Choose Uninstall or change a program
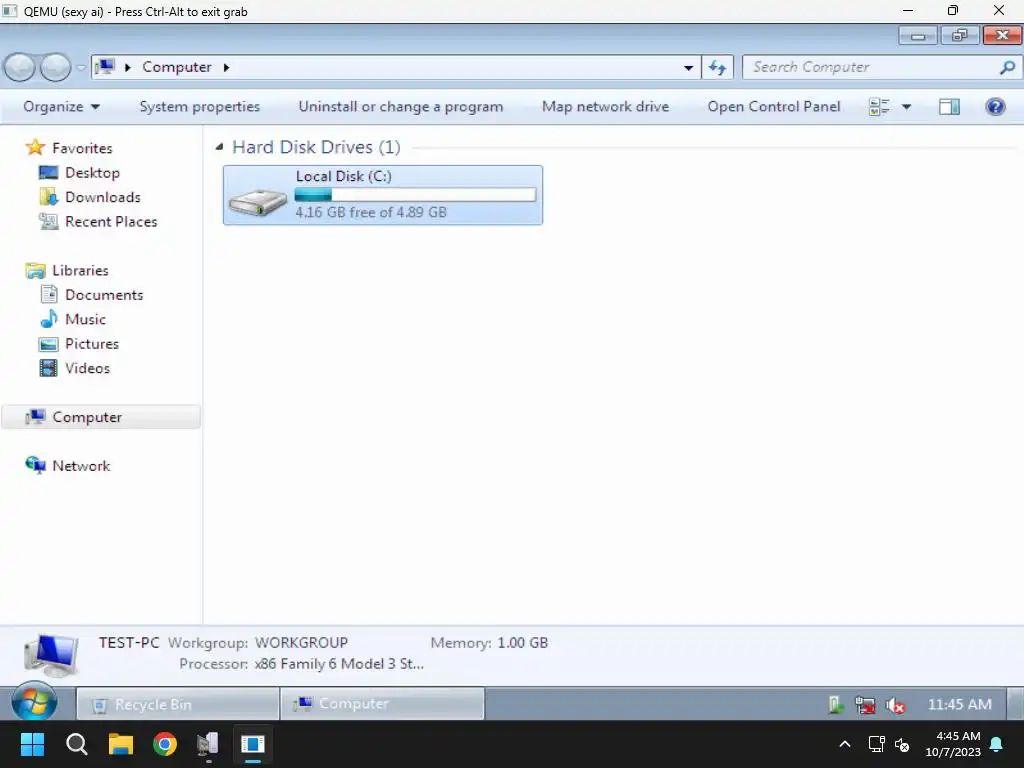 point(400,106)
